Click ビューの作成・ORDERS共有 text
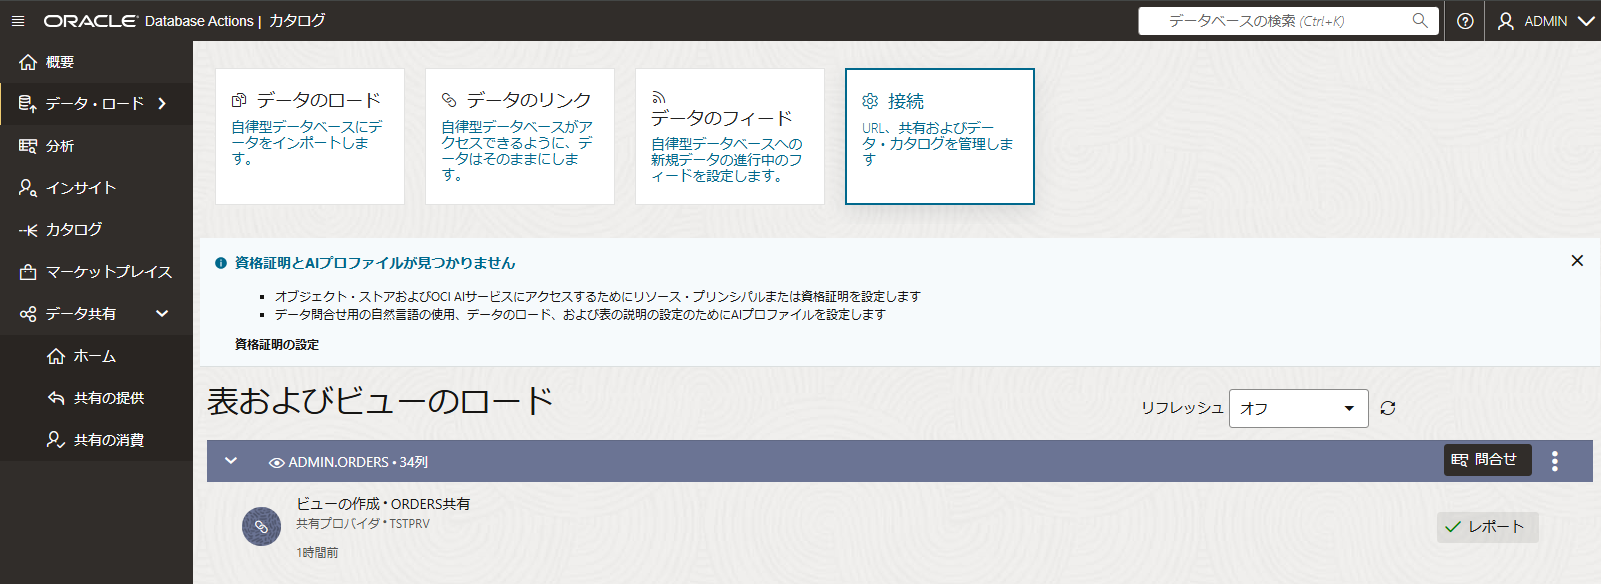The image size is (1601, 584). pyautogui.click(x=383, y=504)
